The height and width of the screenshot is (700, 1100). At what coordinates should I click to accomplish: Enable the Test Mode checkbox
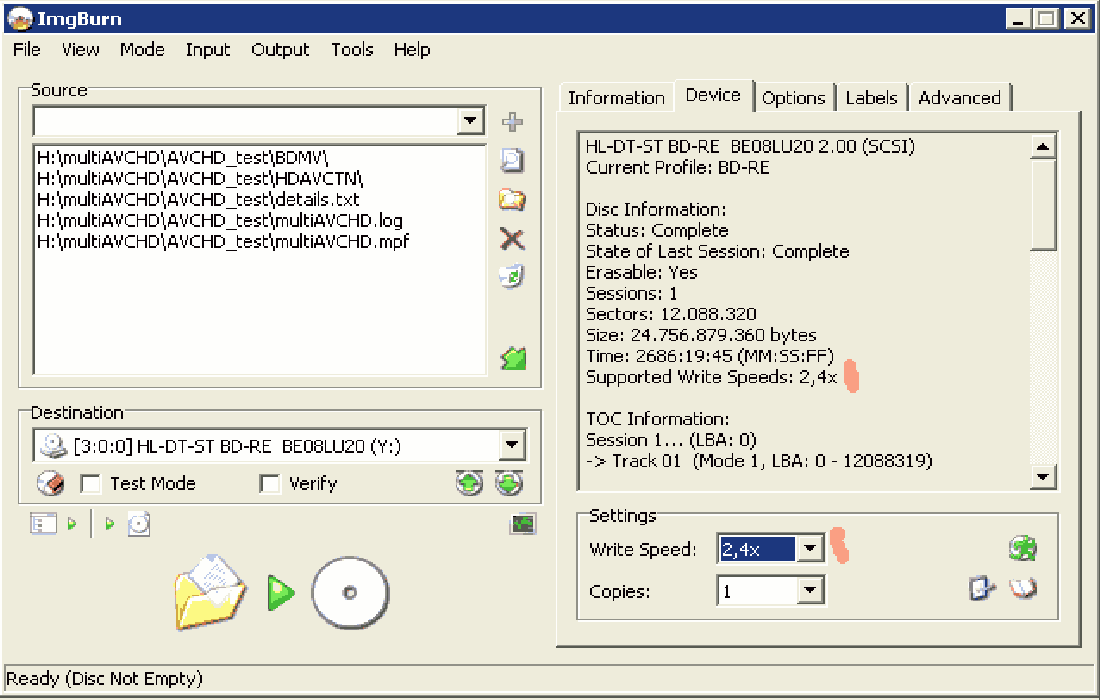(92, 484)
